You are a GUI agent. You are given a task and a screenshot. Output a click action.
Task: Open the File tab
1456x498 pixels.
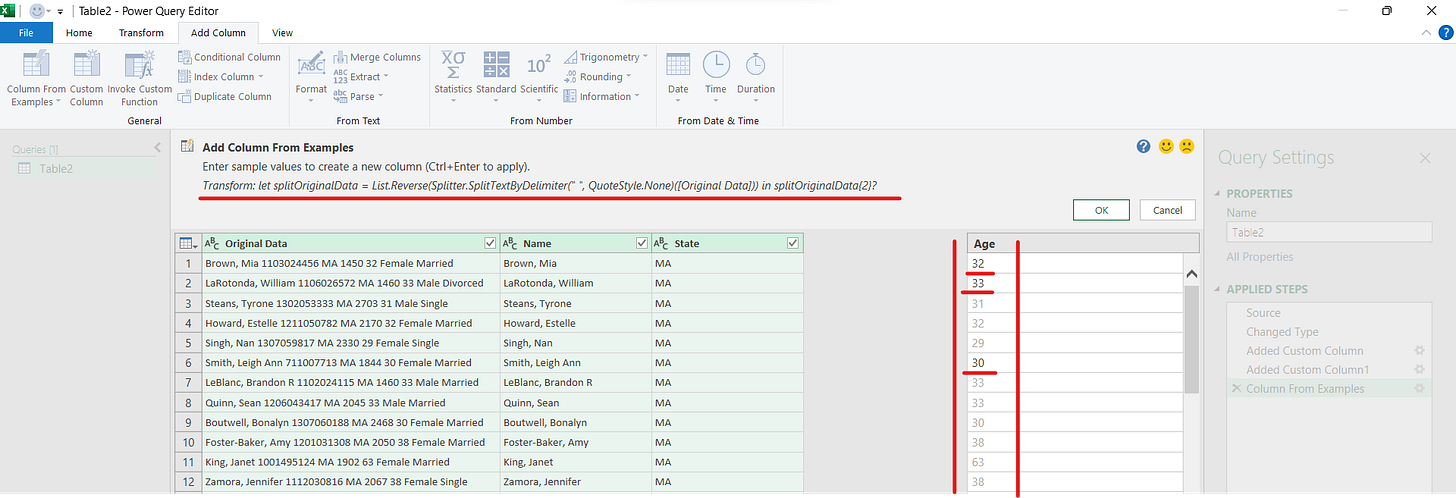26,33
